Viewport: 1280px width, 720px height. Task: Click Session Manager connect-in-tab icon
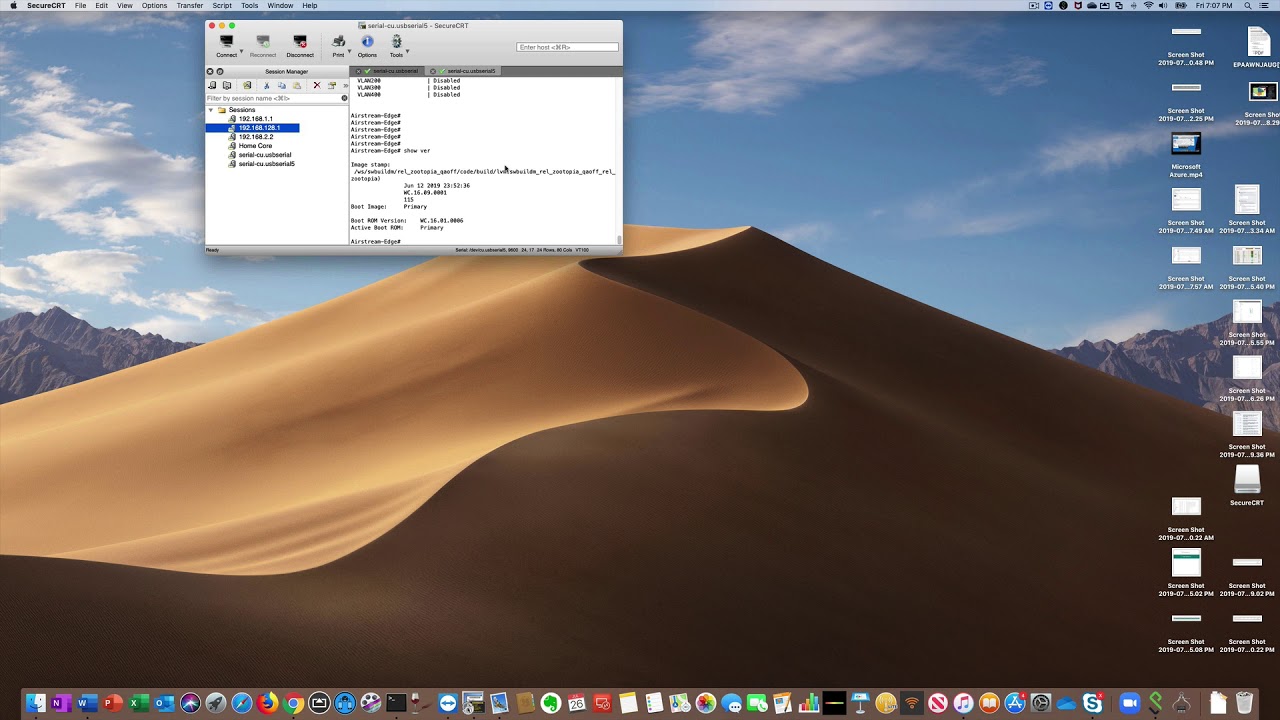pyautogui.click(x=227, y=85)
